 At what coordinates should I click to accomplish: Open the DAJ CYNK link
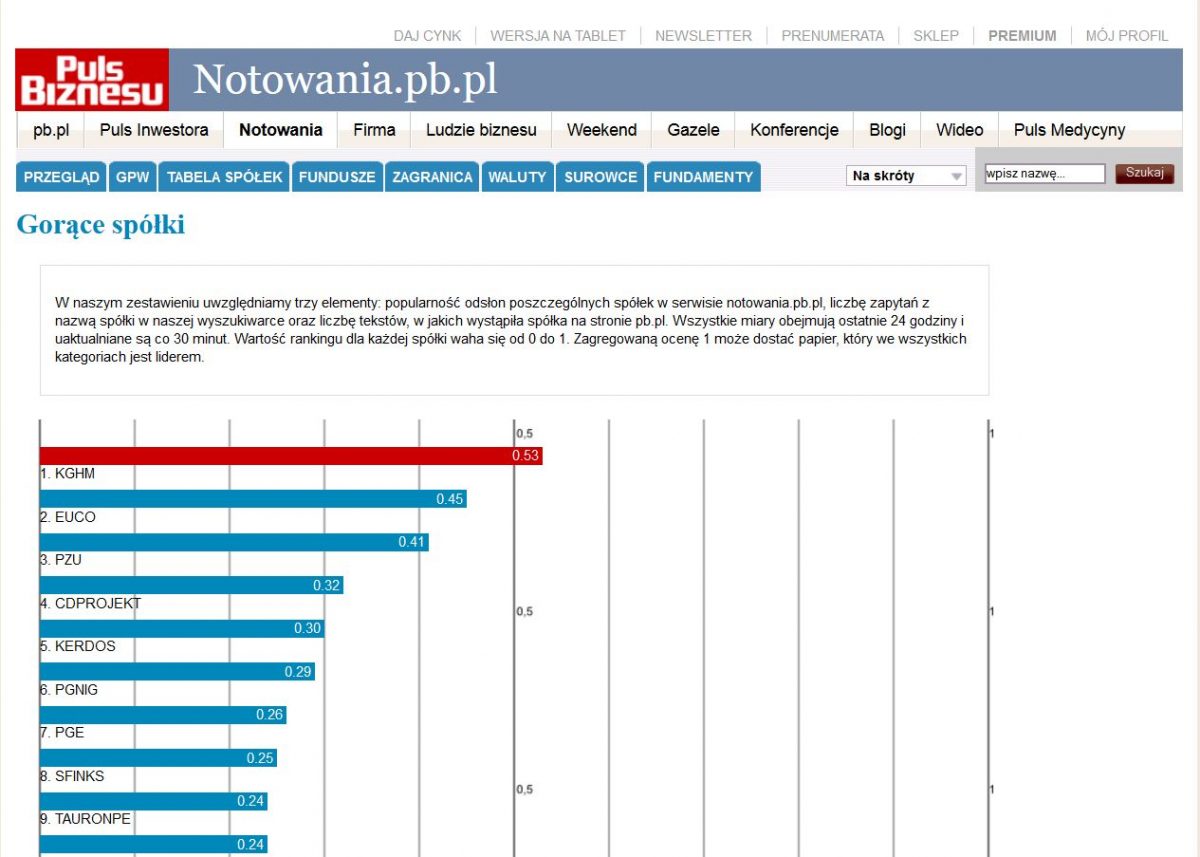[428, 36]
